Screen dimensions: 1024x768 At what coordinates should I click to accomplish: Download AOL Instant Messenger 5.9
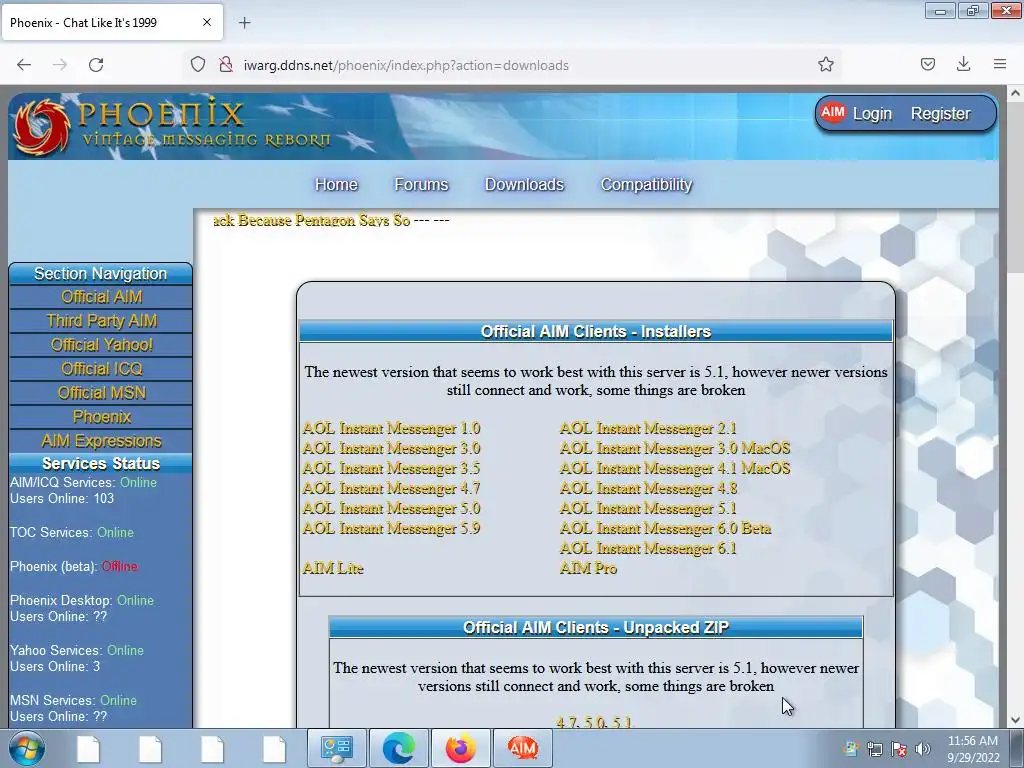(391, 528)
